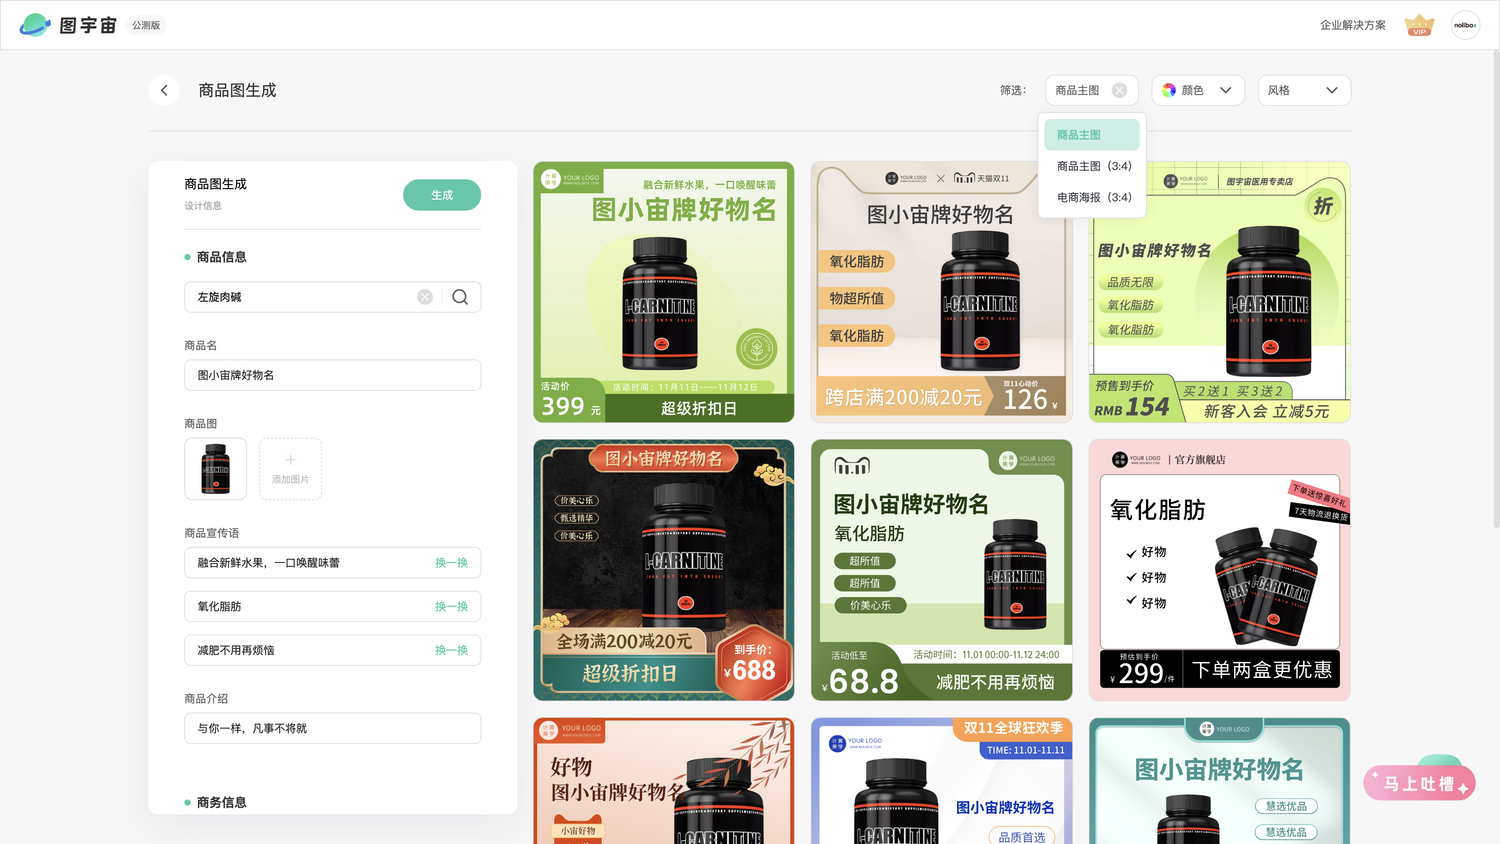Click the 商品图生成 page title
The width and height of the screenshot is (1500, 844).
[237, 90]
